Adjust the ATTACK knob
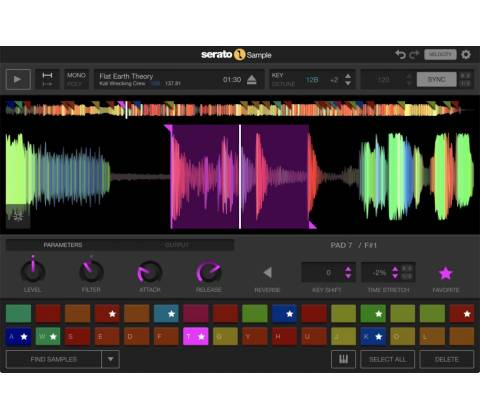Viewport: 480px width, 420px height. (150, 272)
